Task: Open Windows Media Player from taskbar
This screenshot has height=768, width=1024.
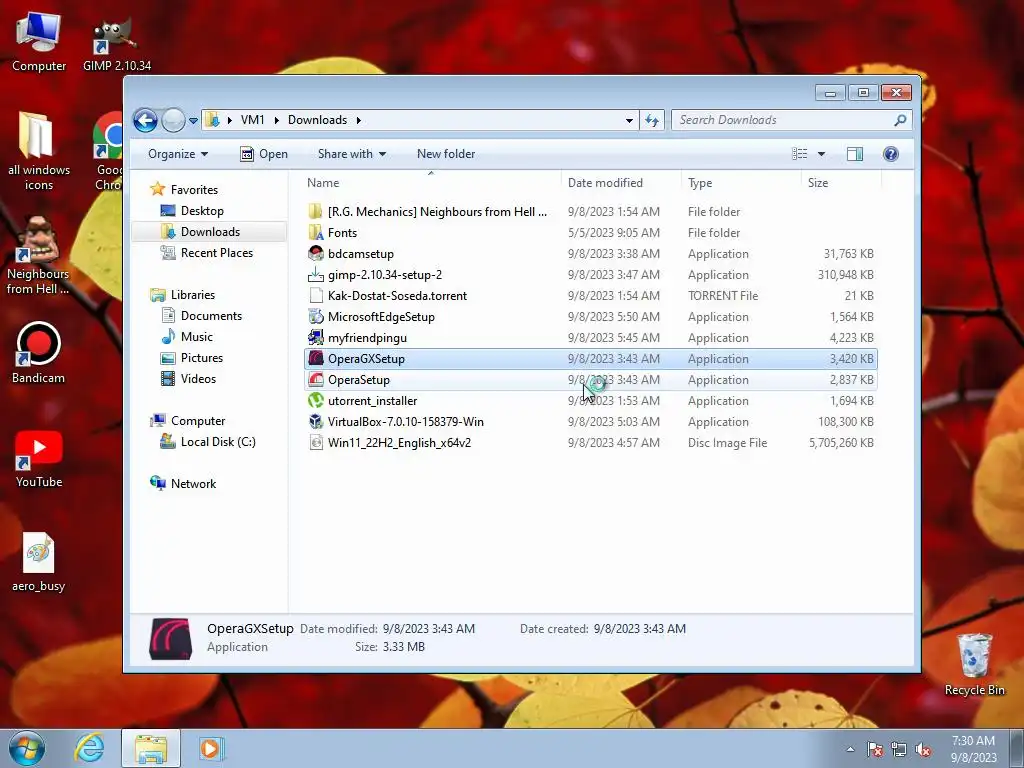Action: point(210,748)
